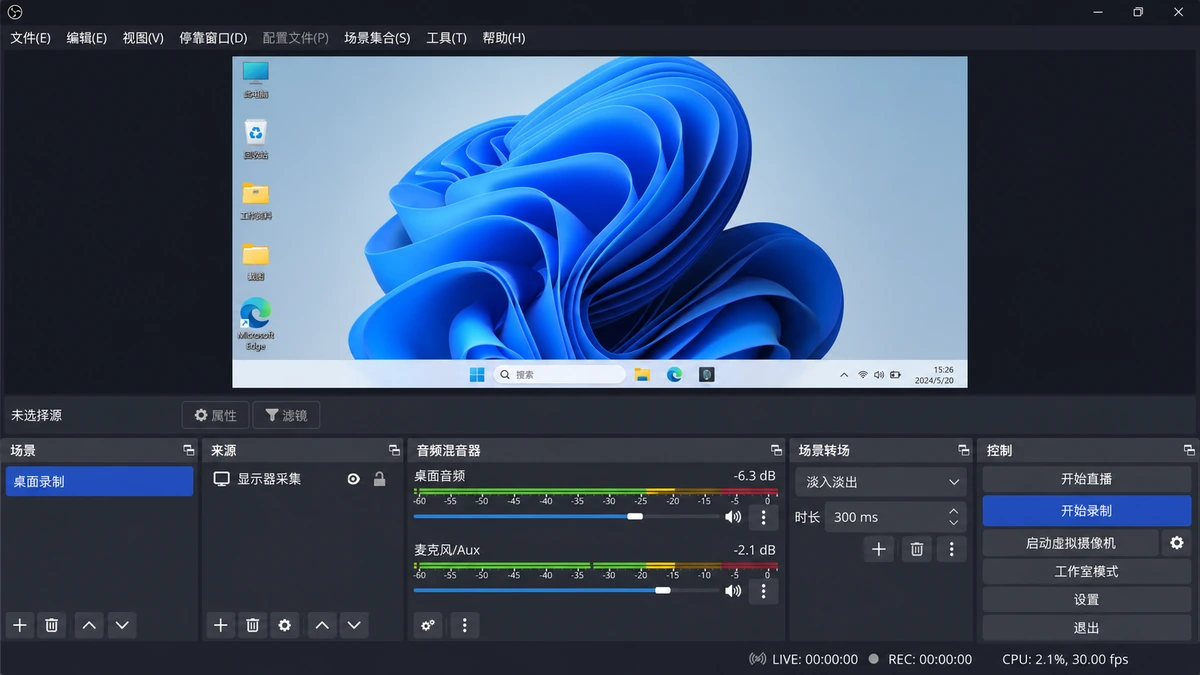Viewport: 1200px width, 675px height.
Task: Click the OBS logo in title bar
Action: tap(15, 12)
